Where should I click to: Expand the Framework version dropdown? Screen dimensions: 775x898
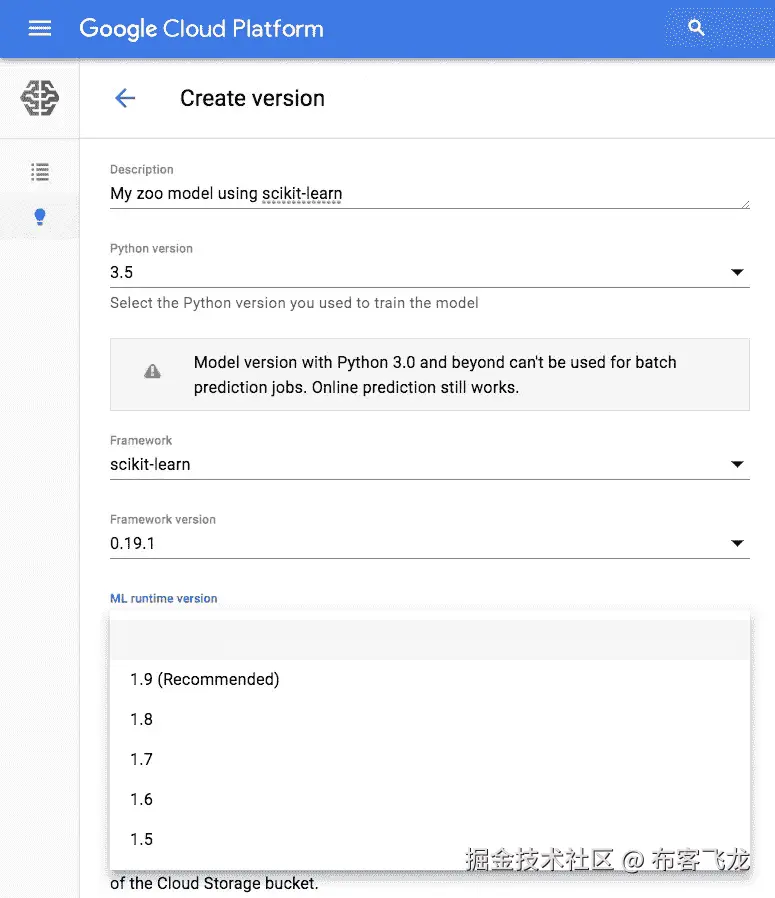pos(737,543)
